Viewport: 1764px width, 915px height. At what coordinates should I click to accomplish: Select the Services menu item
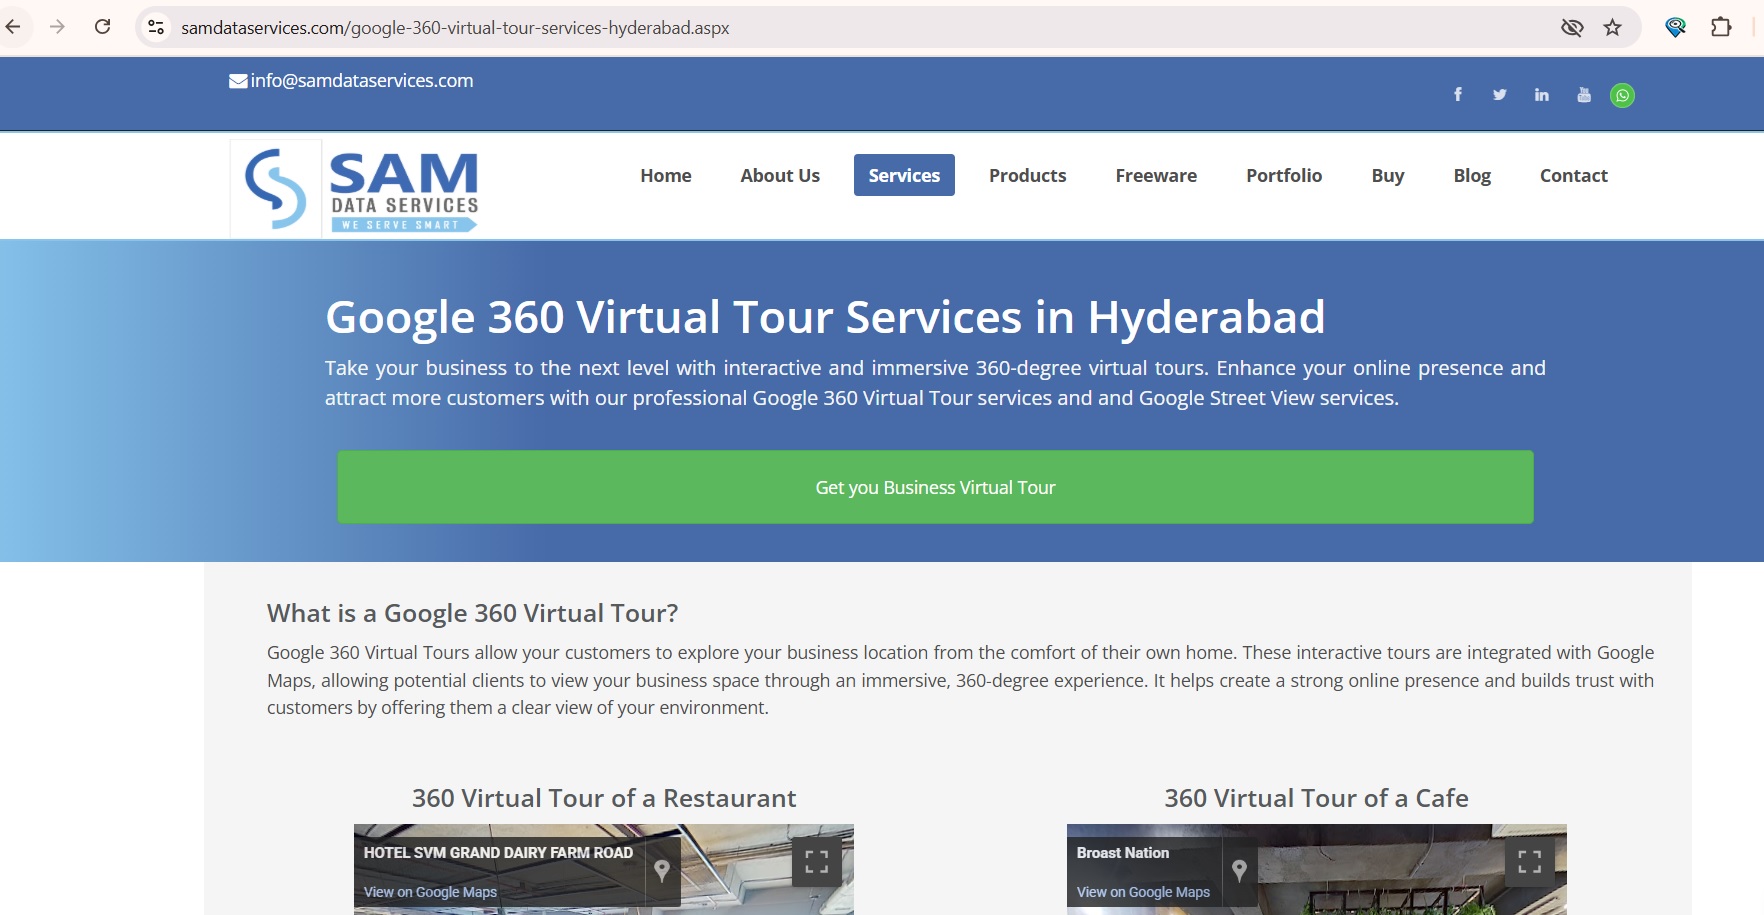[904, 176]
